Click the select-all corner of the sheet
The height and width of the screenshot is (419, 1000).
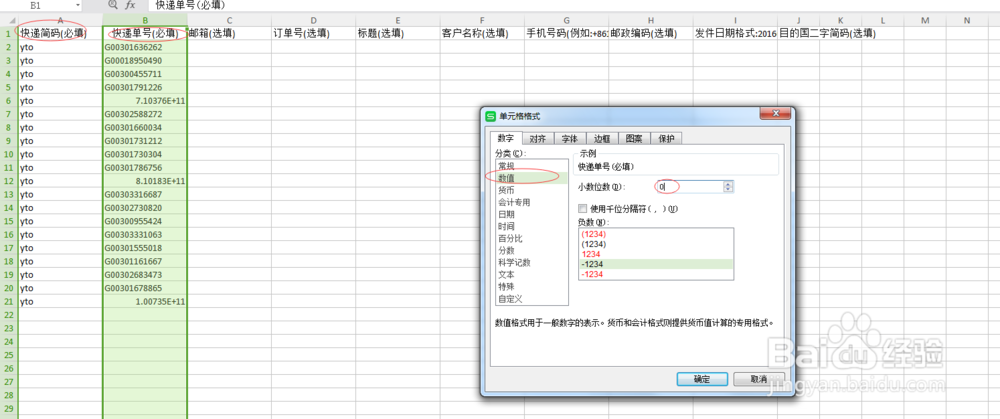[x=9, y=20]
